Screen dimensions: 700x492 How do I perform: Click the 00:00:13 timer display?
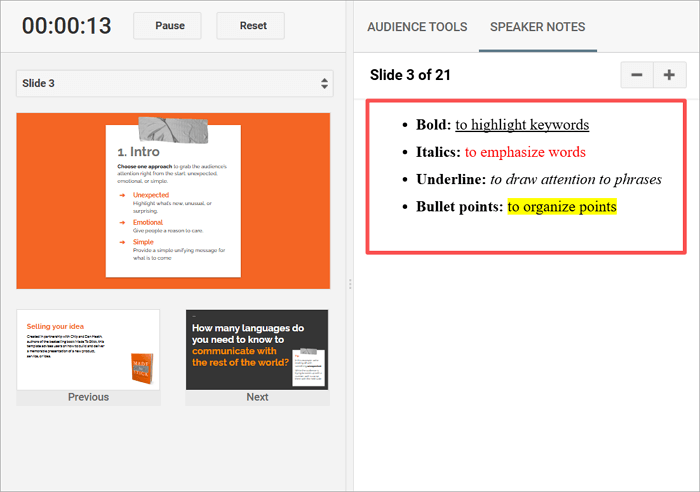67,26
